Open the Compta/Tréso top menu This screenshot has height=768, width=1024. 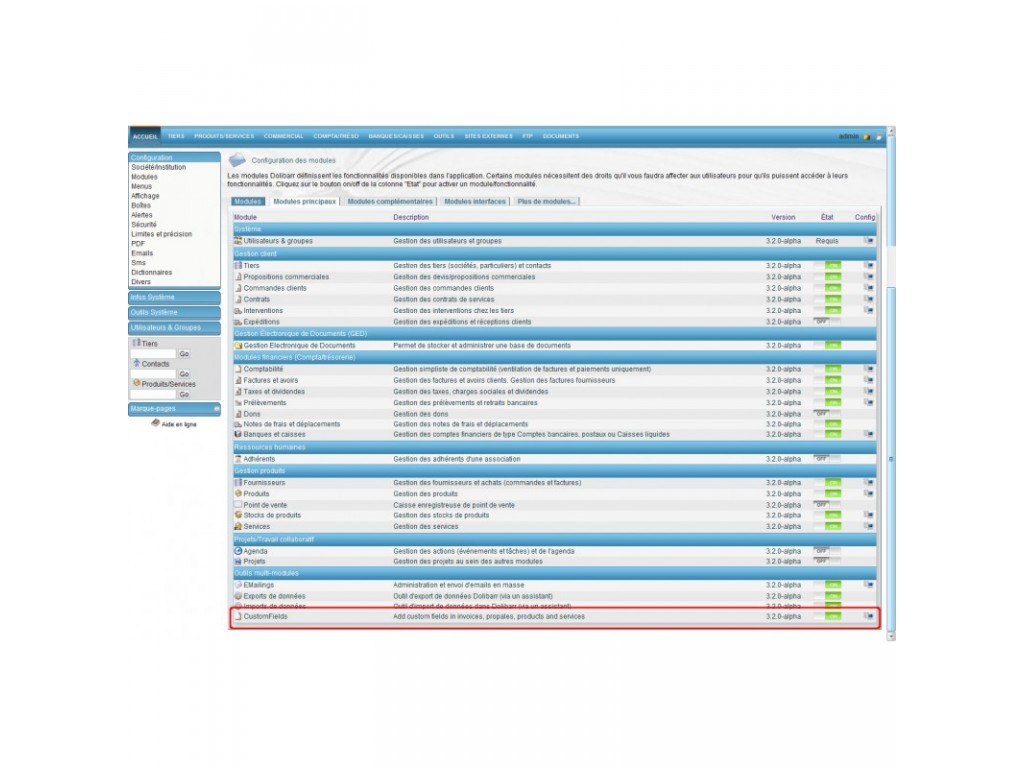click(x=336, y=136)
